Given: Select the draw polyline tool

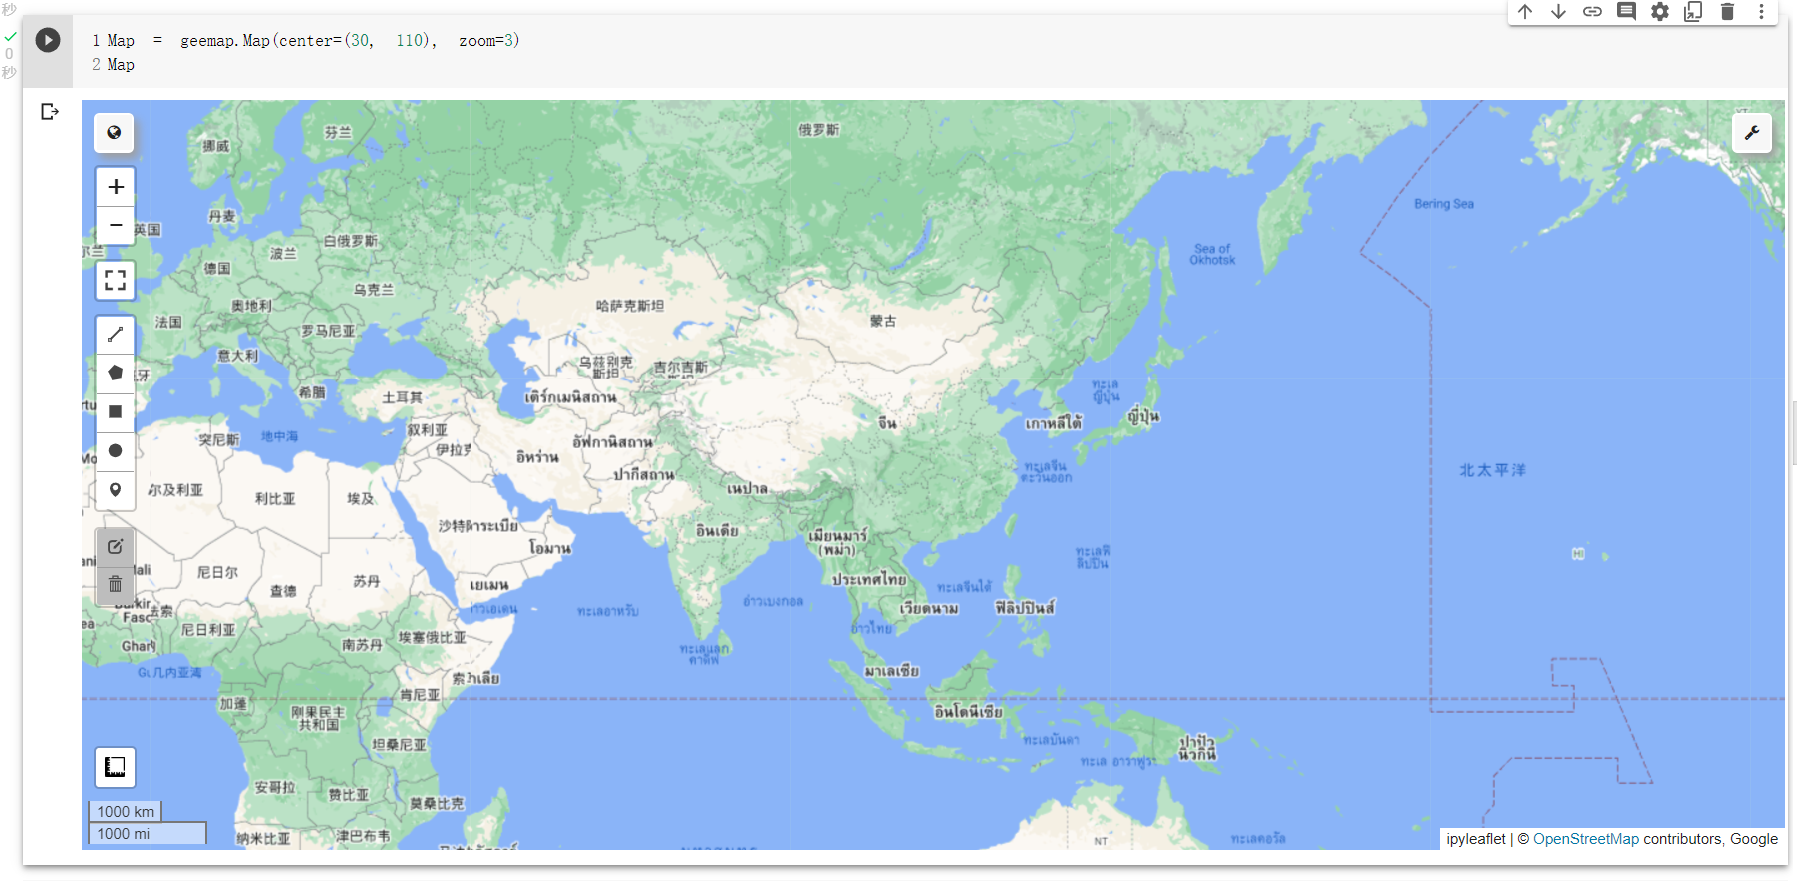Looking at the screenshot, I should coord(116,334).
